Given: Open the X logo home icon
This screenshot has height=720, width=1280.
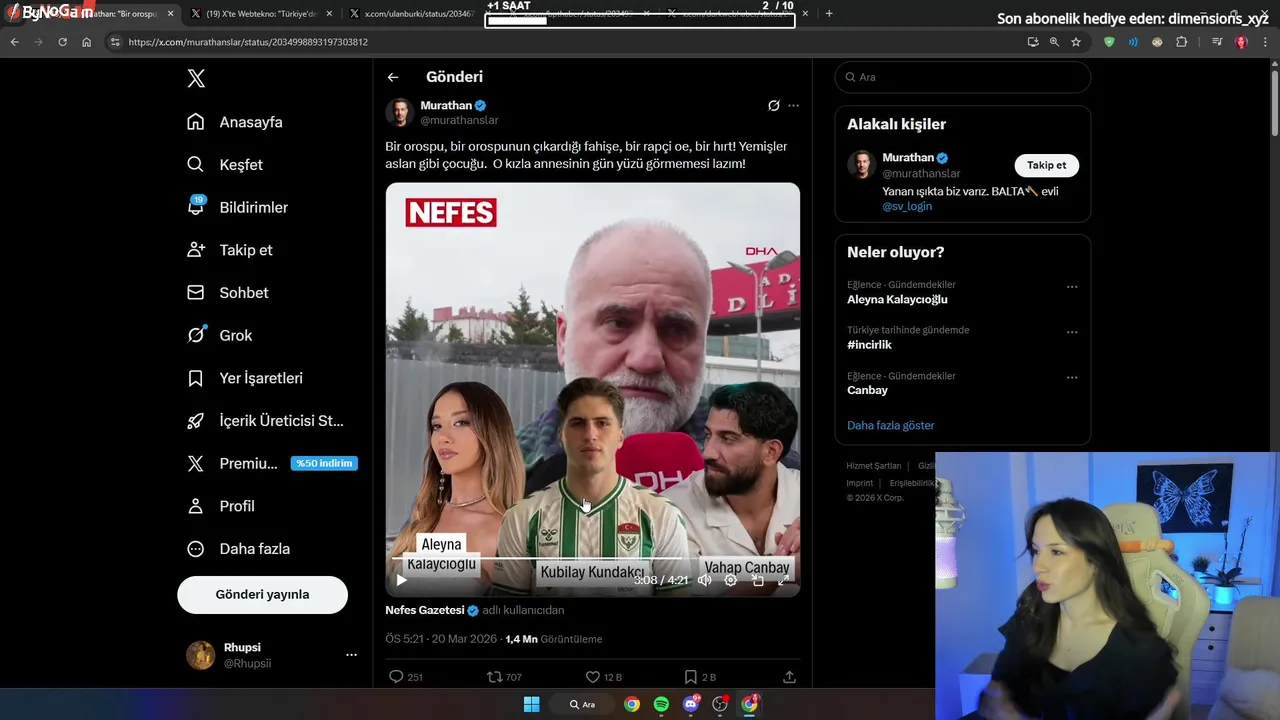Looking at the screenshot, I should coord(196,78).
